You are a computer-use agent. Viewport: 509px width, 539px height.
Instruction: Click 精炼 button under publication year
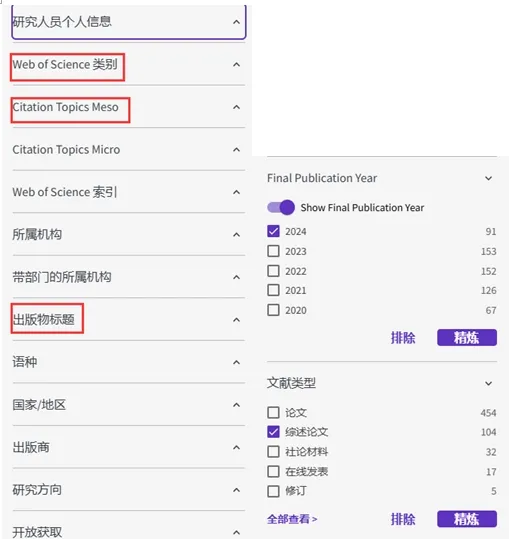click(x=467, y=338)
